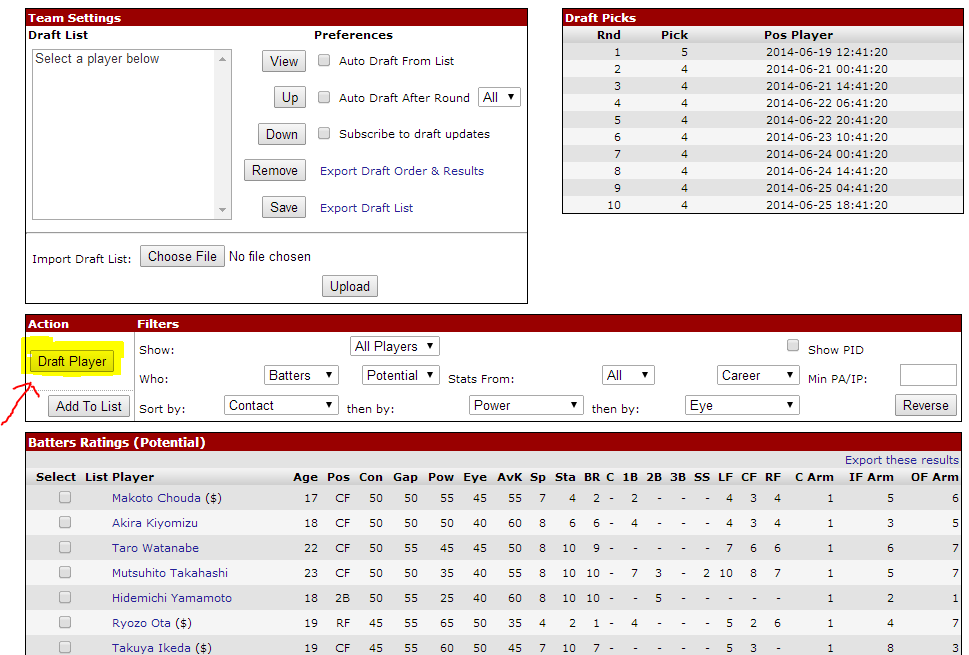Open the Potential ratings dropdown
This screenshot has width=969, height=655.
[400, 375]
